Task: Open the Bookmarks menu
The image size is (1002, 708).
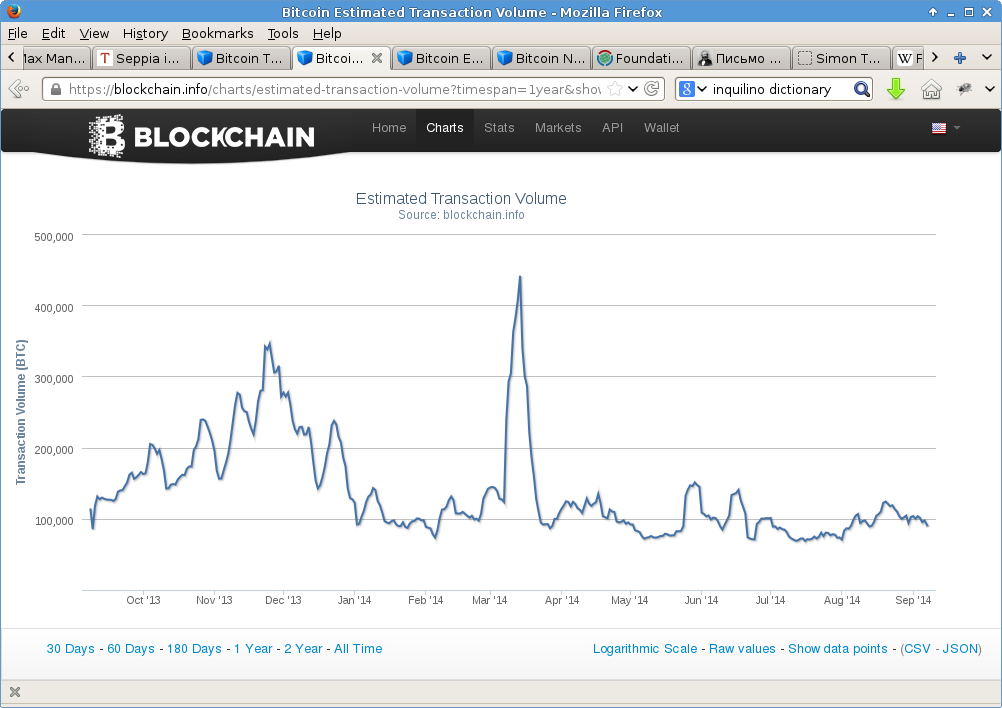Action: tap(217, 33)
